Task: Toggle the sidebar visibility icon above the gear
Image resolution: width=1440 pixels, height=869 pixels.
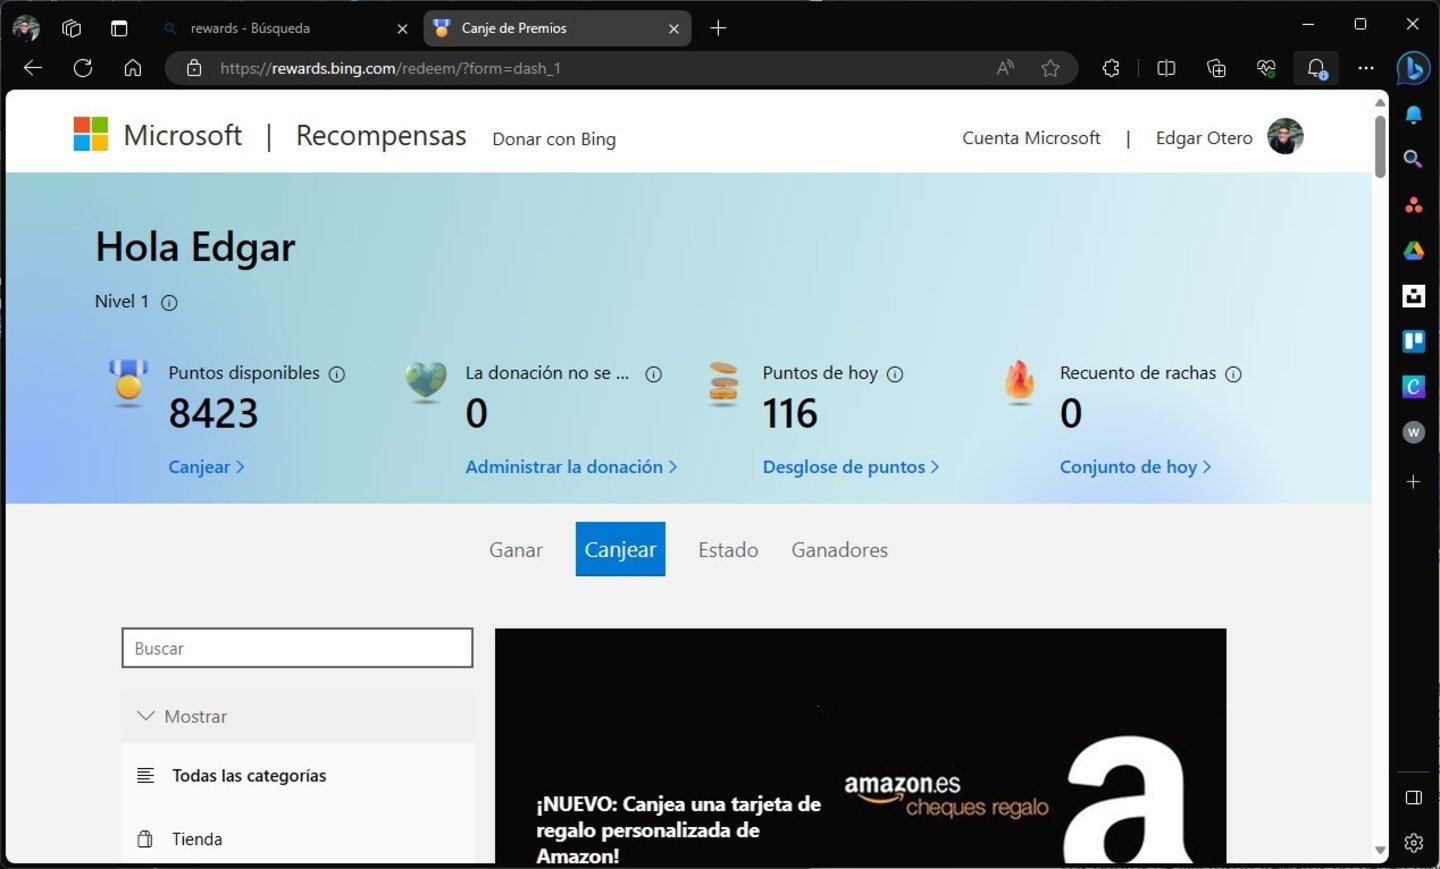Action: click(x=1413, y=797)
